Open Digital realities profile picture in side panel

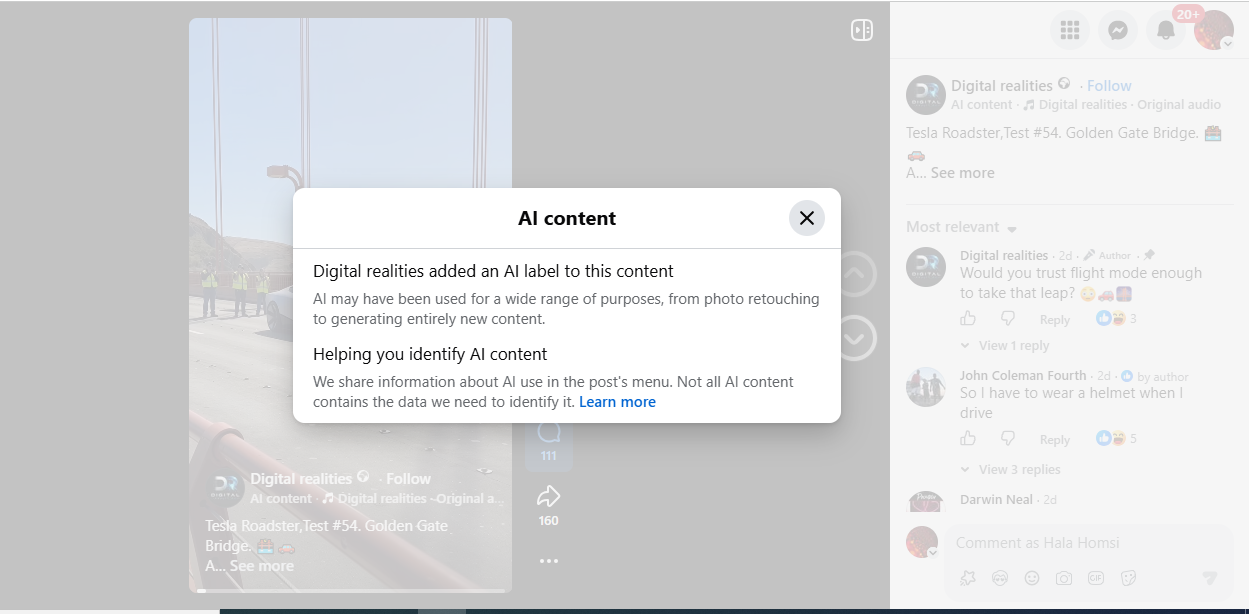click(x=926, y=95)
